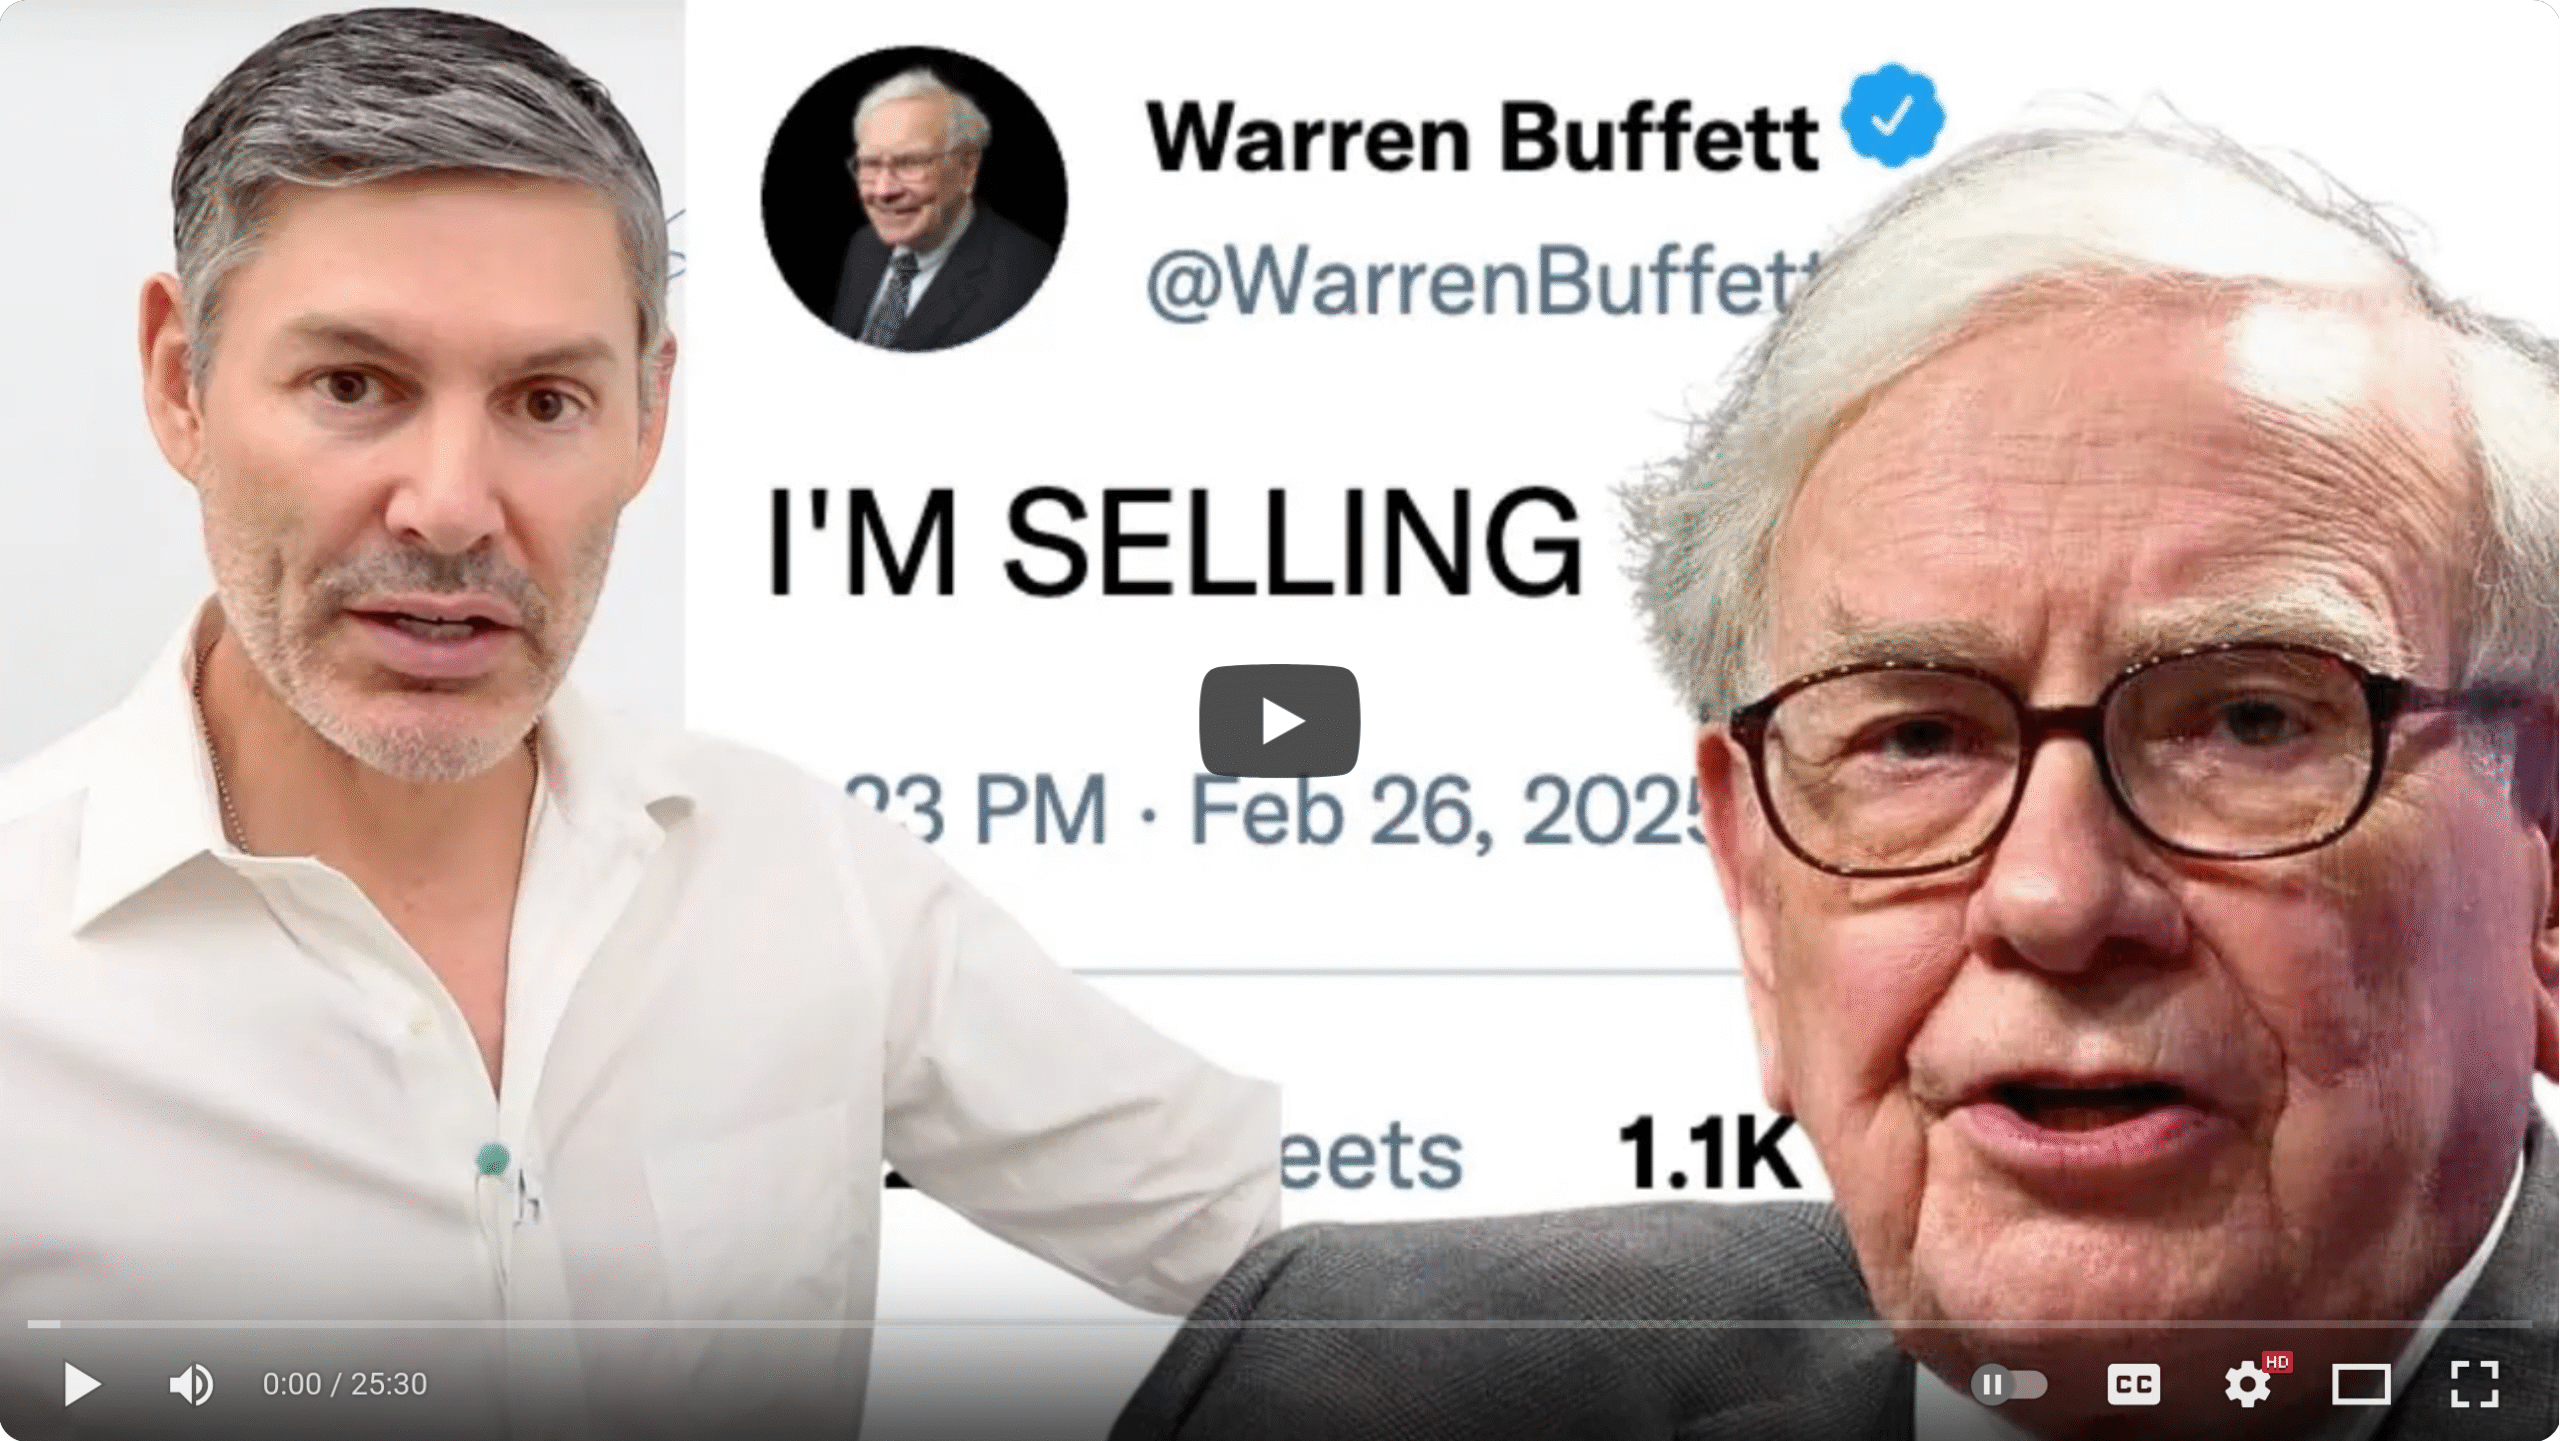Start the video with the center play button
The width and height of the screenshot is (2560, 1441).
click(x=1279, y=720)
